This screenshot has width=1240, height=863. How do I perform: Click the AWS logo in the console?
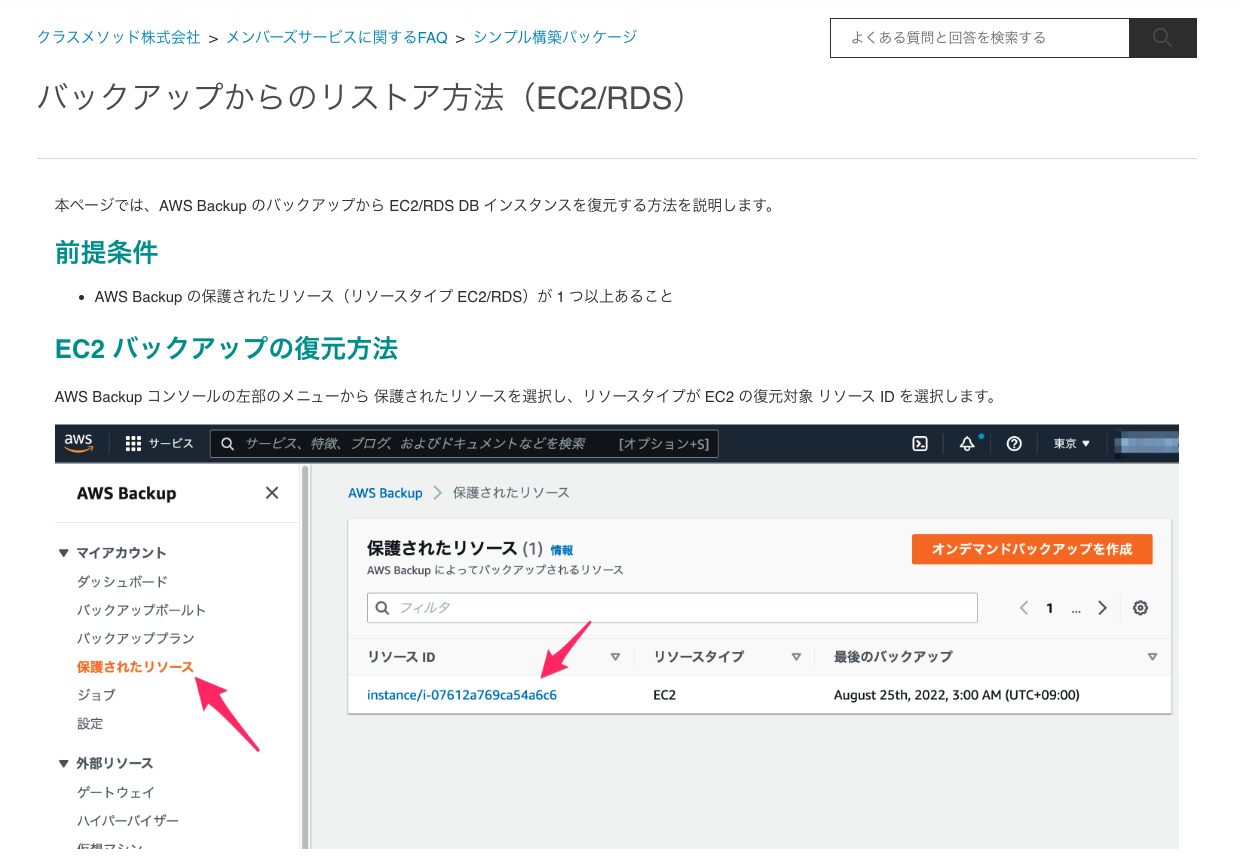(x=78, y=443)
